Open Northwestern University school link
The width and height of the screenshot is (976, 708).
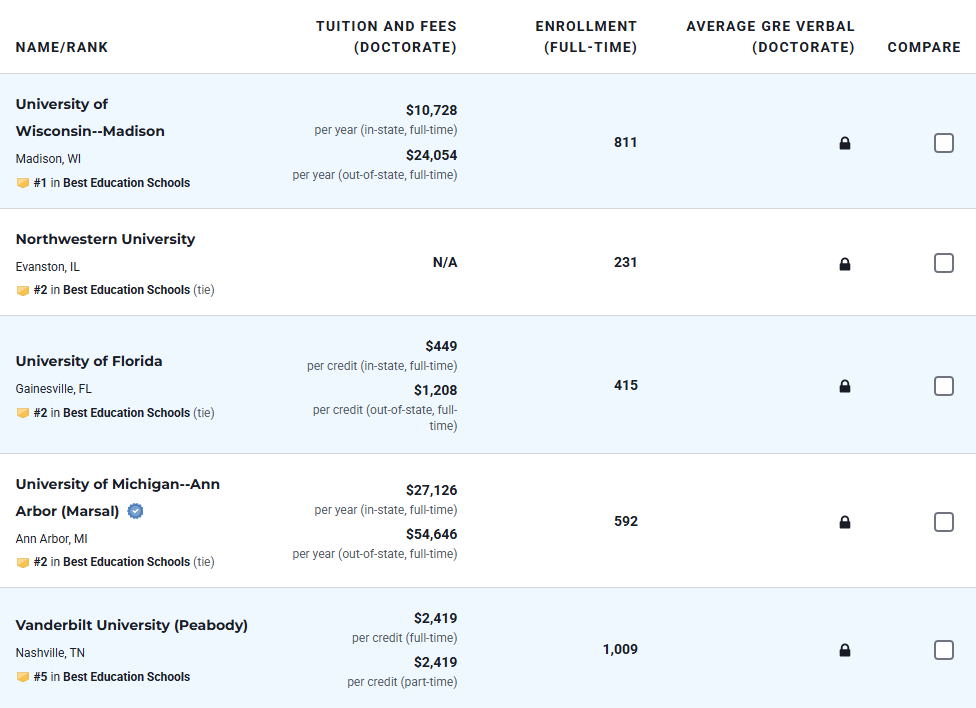pyautogui.click(x=105, y=239)
